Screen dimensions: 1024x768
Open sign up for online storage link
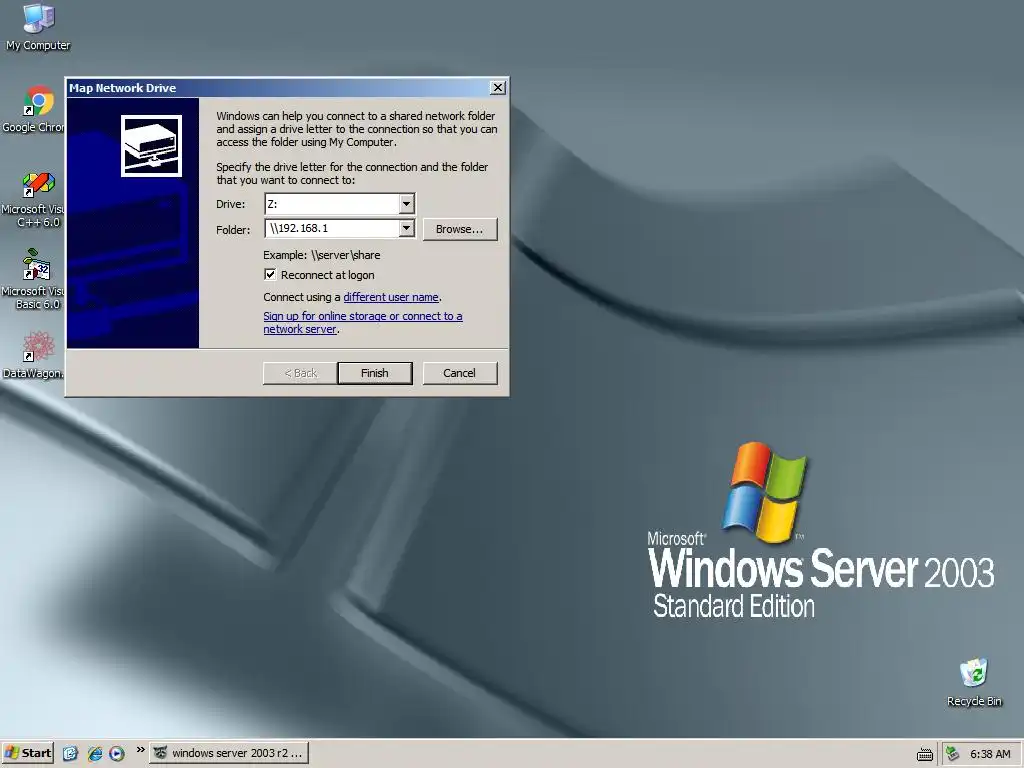(x=362, y=323)
